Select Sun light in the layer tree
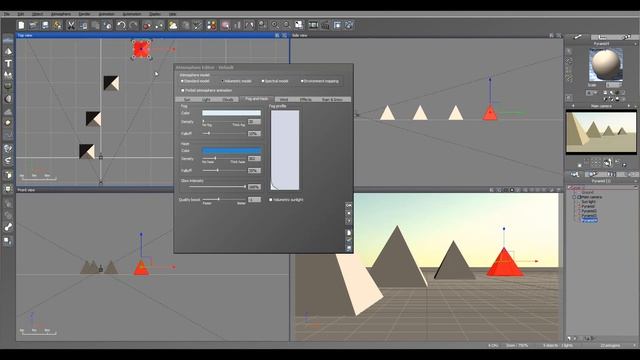The image size is (640, 360). tap(588, 202)
